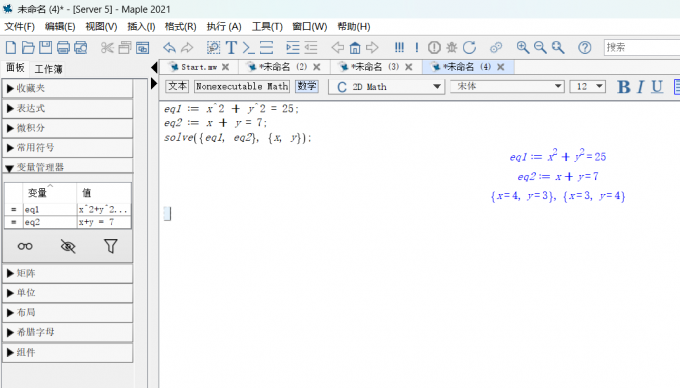This screenshot has width=680, height=388.
Task: Save the worksheet with the floppy disk icon
Action: 46,47
